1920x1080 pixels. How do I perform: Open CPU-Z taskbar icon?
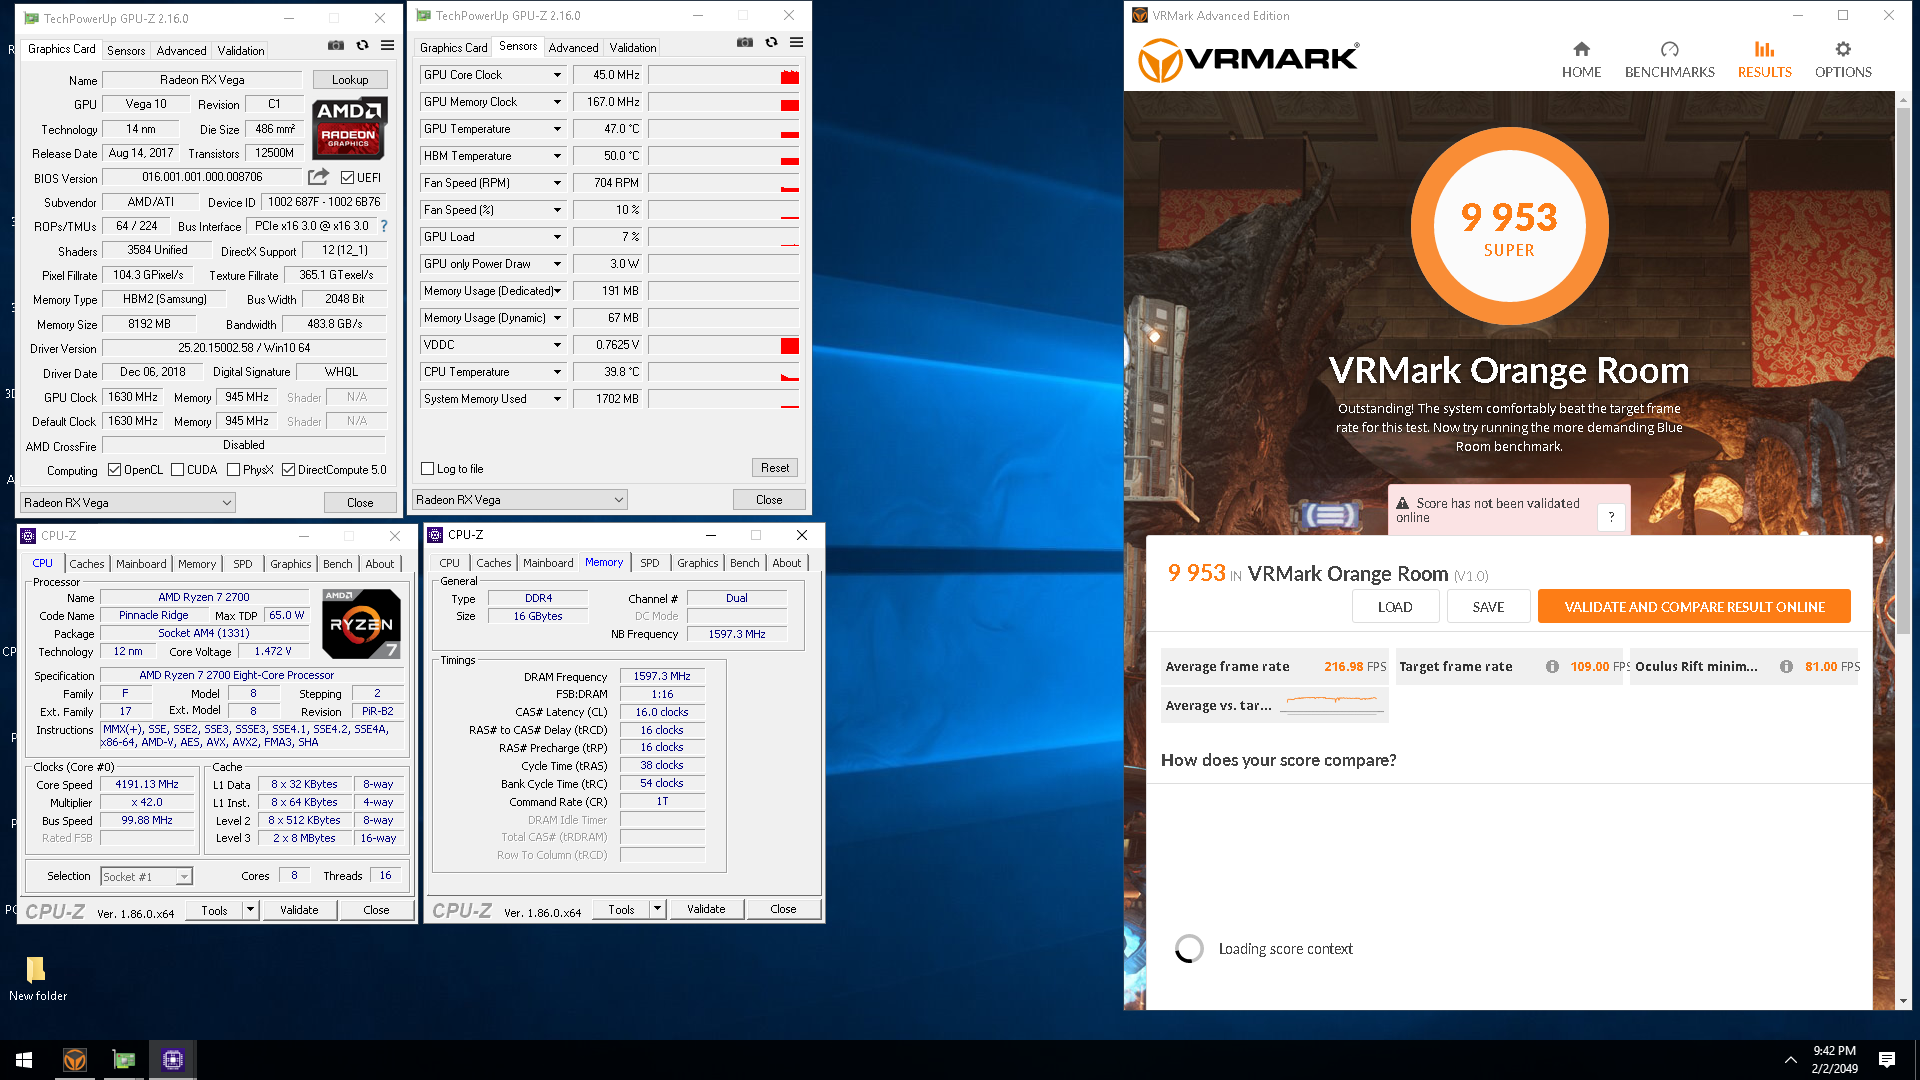[173, 1060]
